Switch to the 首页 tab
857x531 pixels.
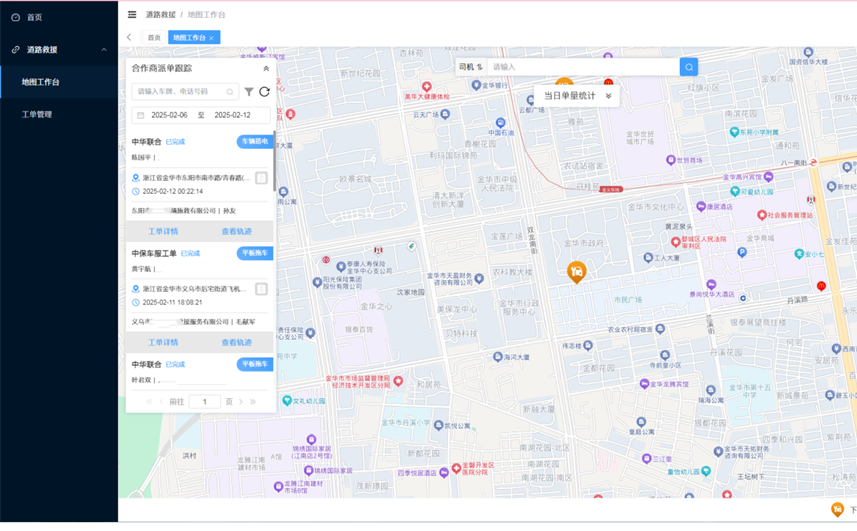click(154, 37)
